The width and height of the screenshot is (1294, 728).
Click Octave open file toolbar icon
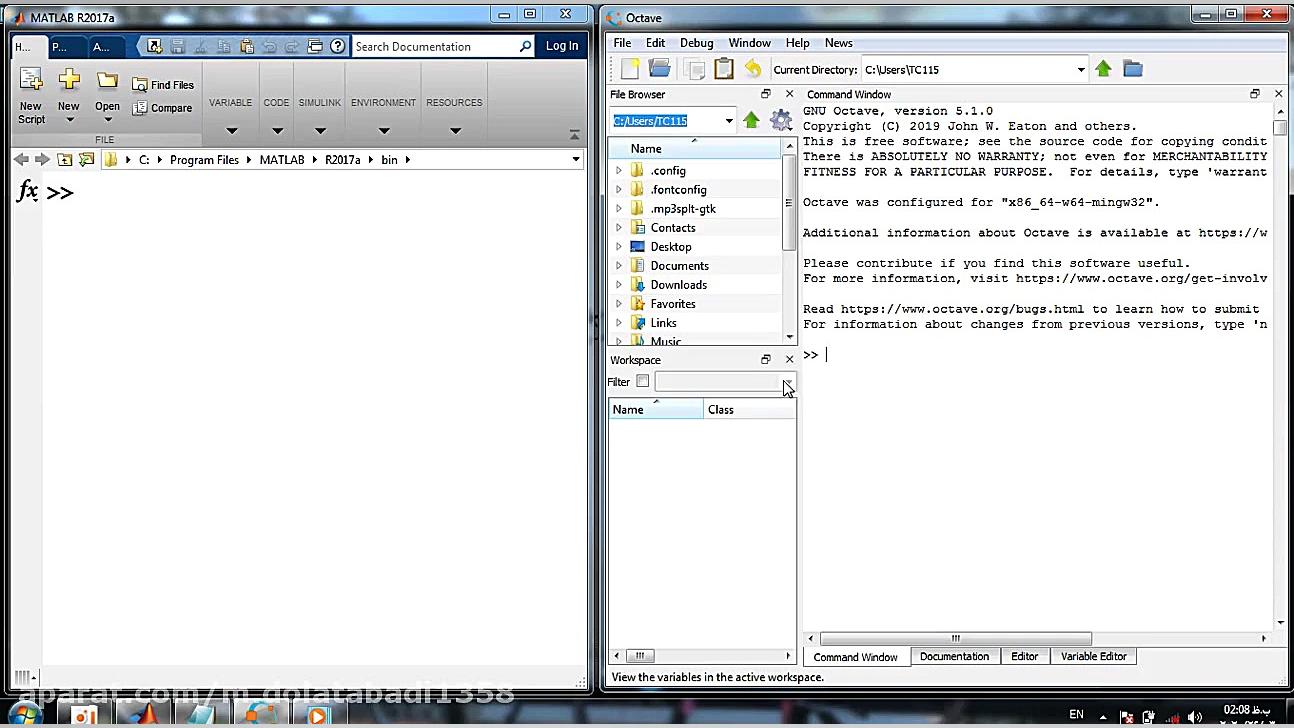coord(659,68)
